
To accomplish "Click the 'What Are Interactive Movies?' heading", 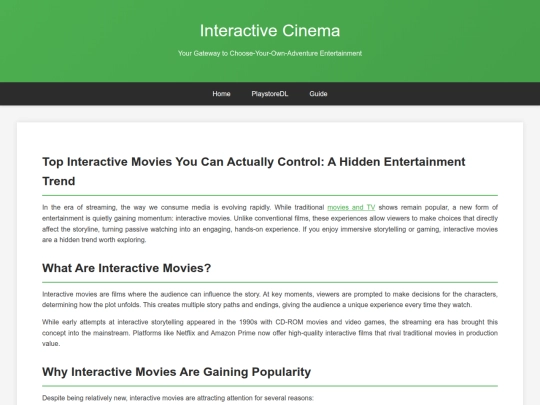I will pyautogui.click(x=126, y=268).
